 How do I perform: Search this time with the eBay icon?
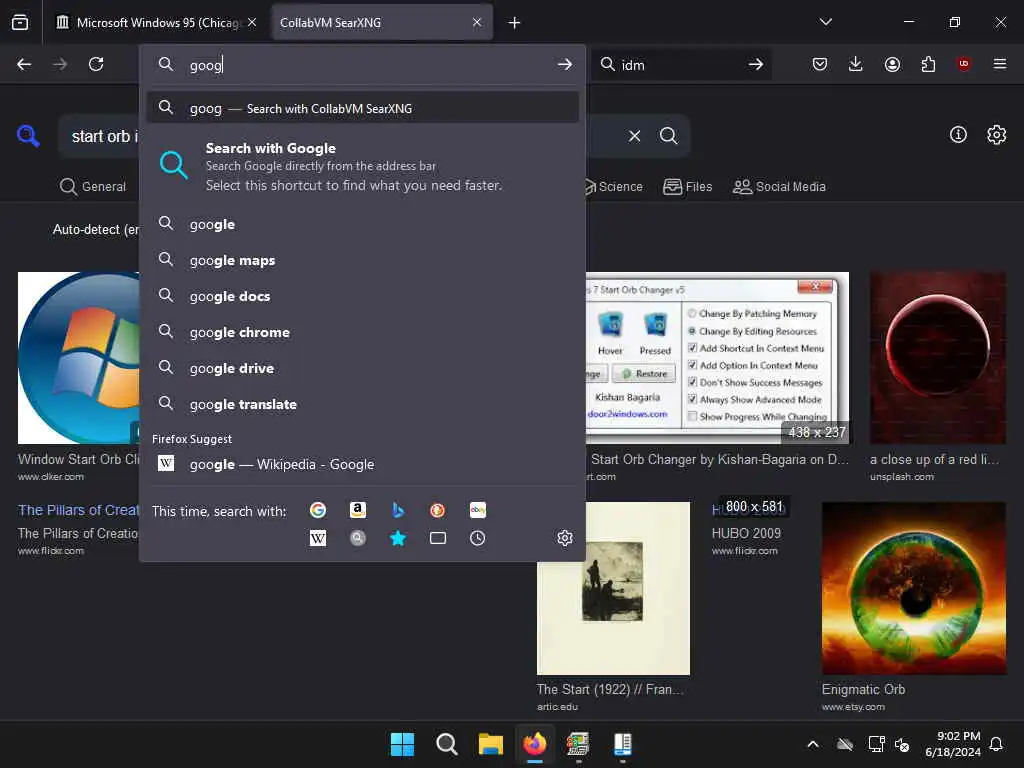[x=477, y=510]
